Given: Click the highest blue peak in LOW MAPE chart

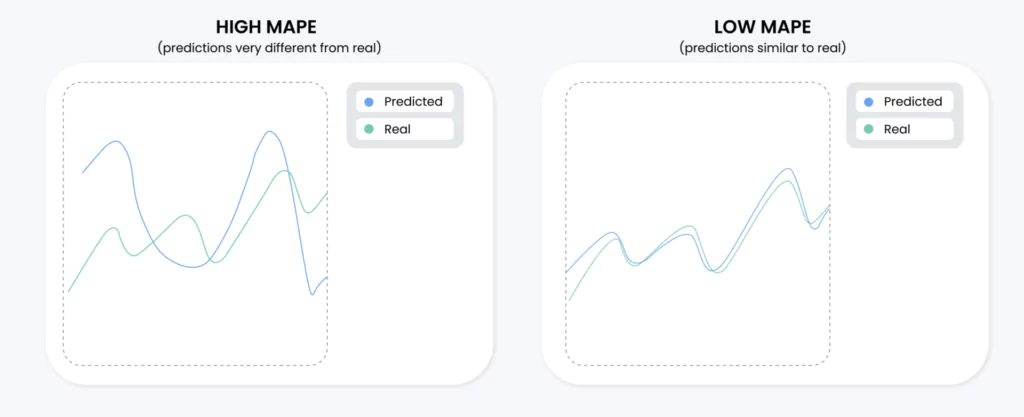Looking at the screenshot, I should coord(788,169).
